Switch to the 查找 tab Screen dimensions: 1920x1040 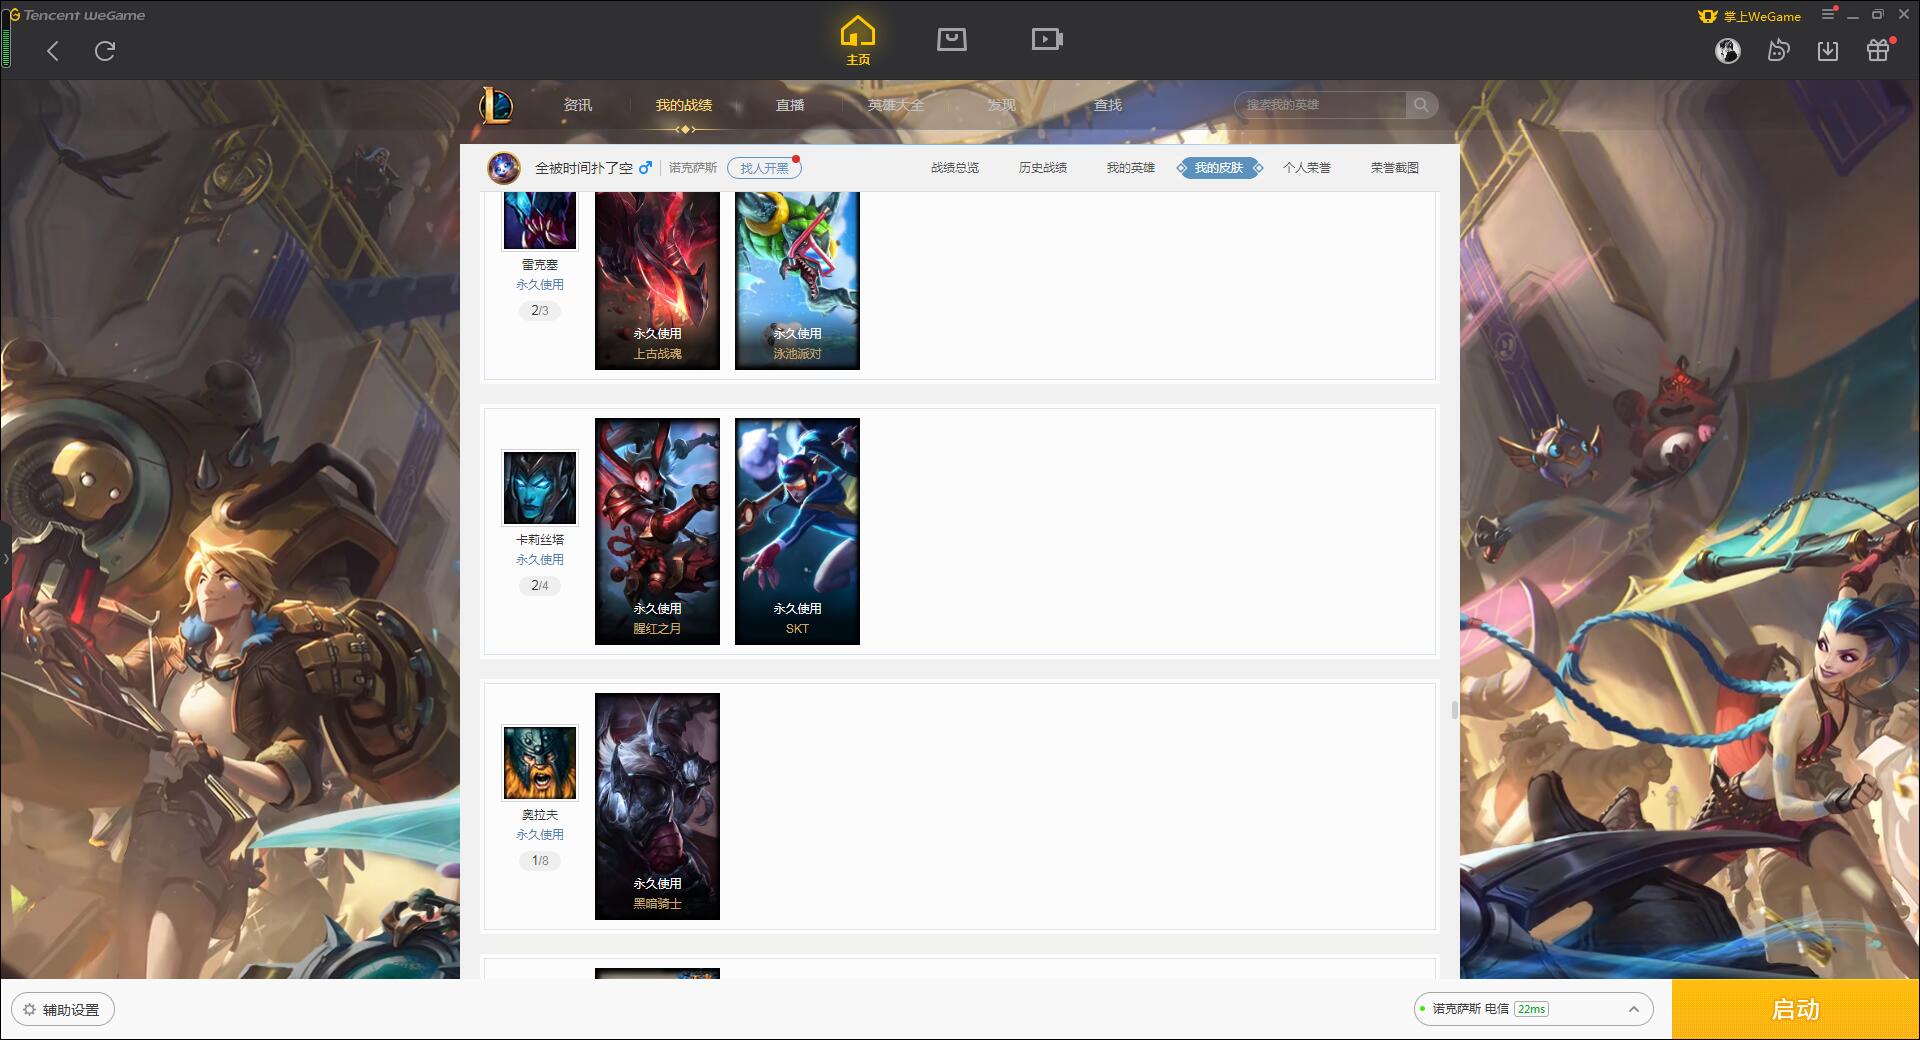(x=1108, y=105)
